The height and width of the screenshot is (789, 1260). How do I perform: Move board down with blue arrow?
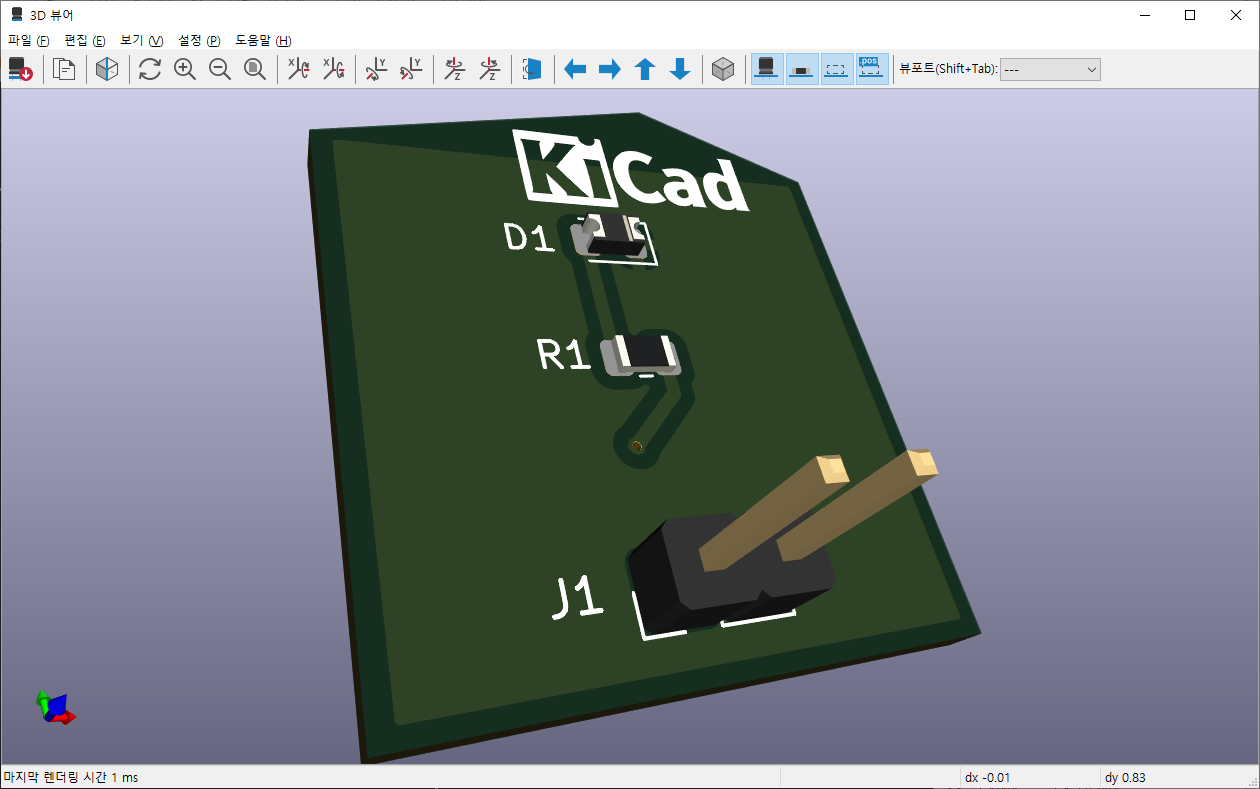[680, 69]
